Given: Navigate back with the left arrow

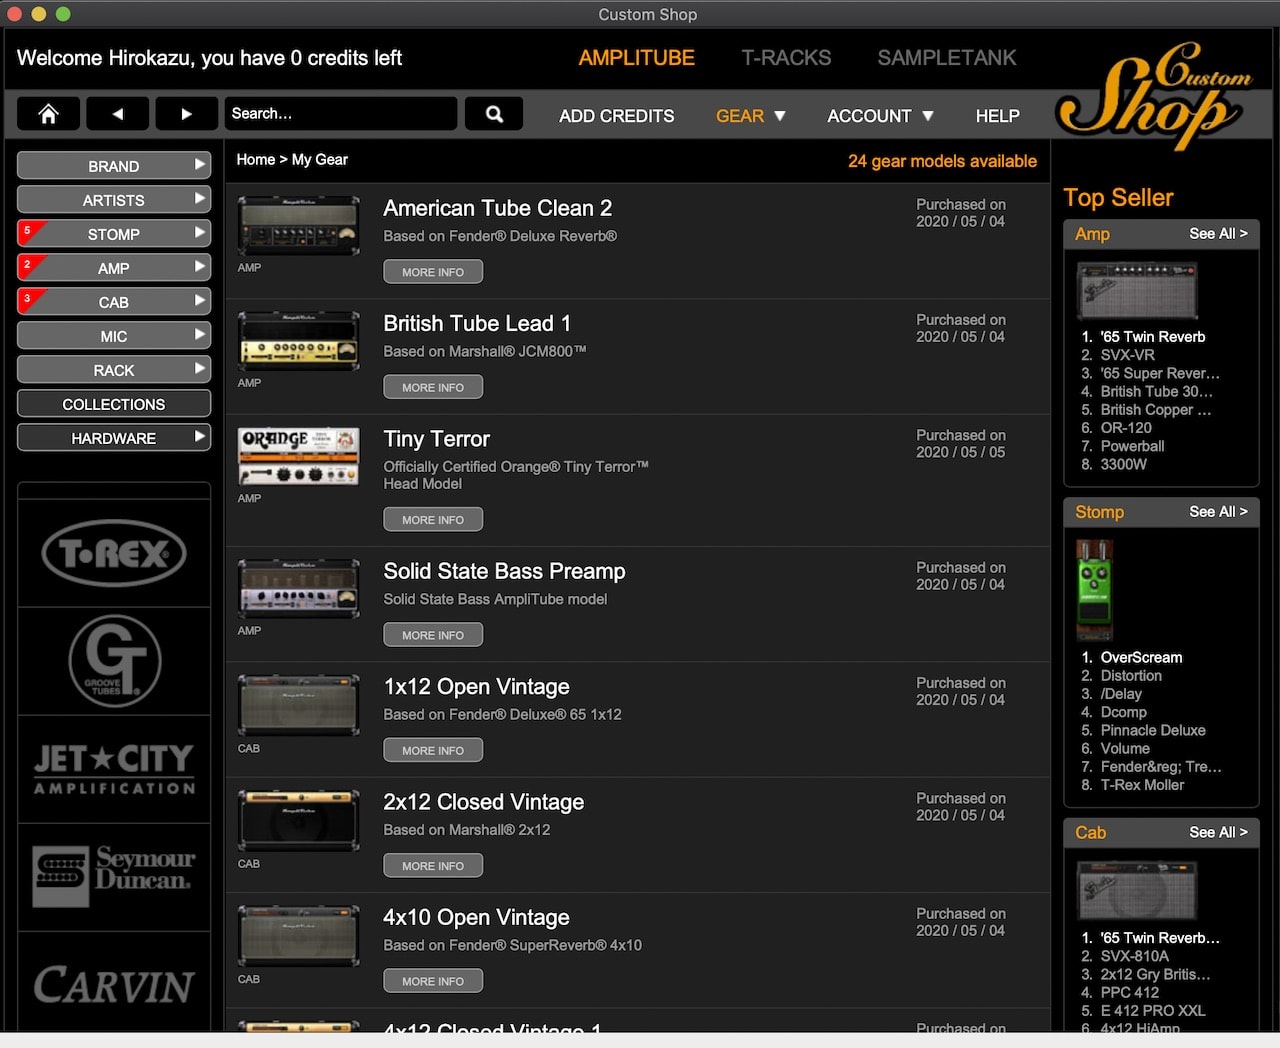Looking at the screenshot, I should 117,114.
